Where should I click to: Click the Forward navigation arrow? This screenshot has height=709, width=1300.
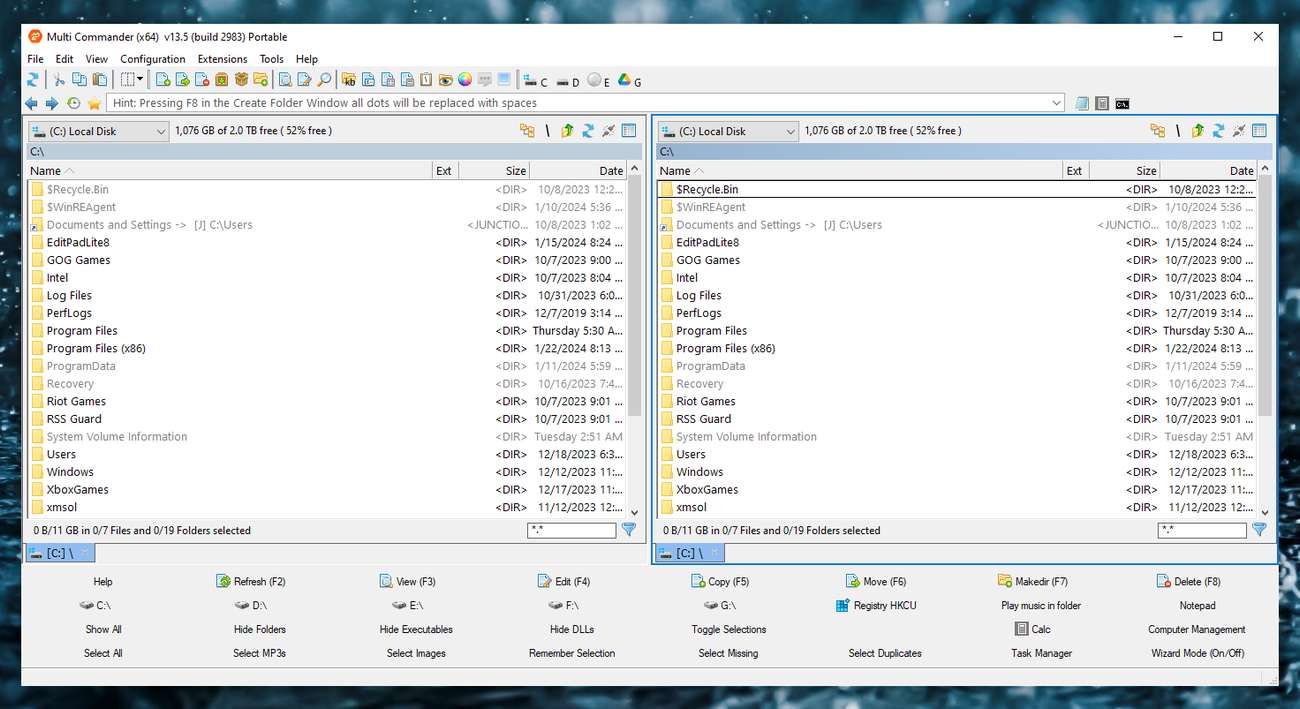coord(52,103)
